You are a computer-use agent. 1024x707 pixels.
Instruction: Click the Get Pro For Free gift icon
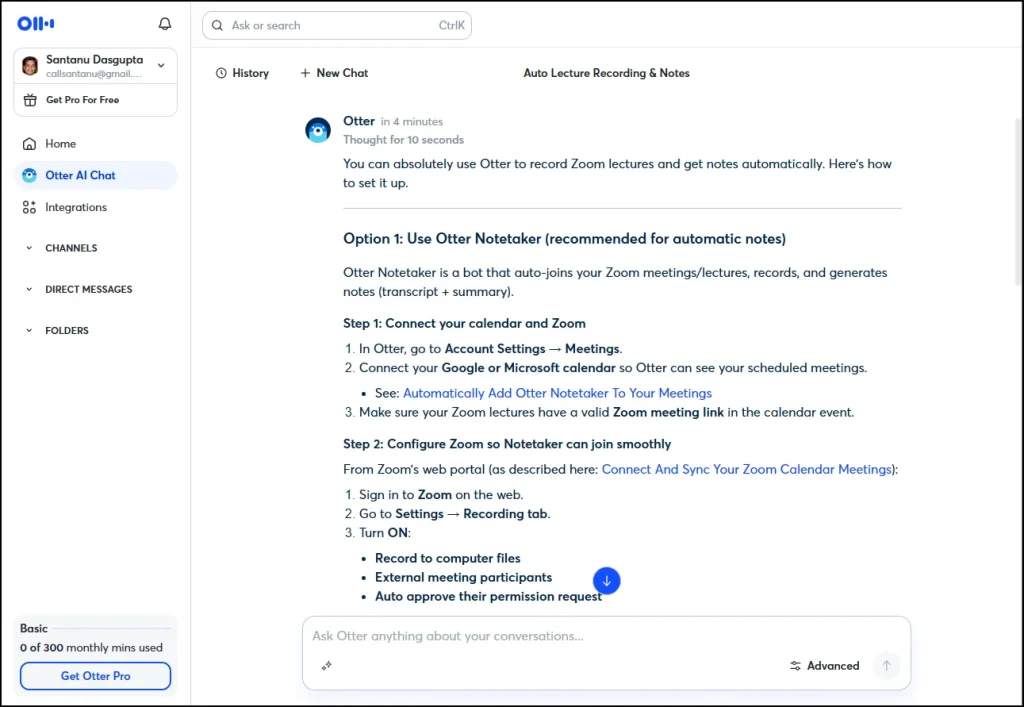[30, 100]
